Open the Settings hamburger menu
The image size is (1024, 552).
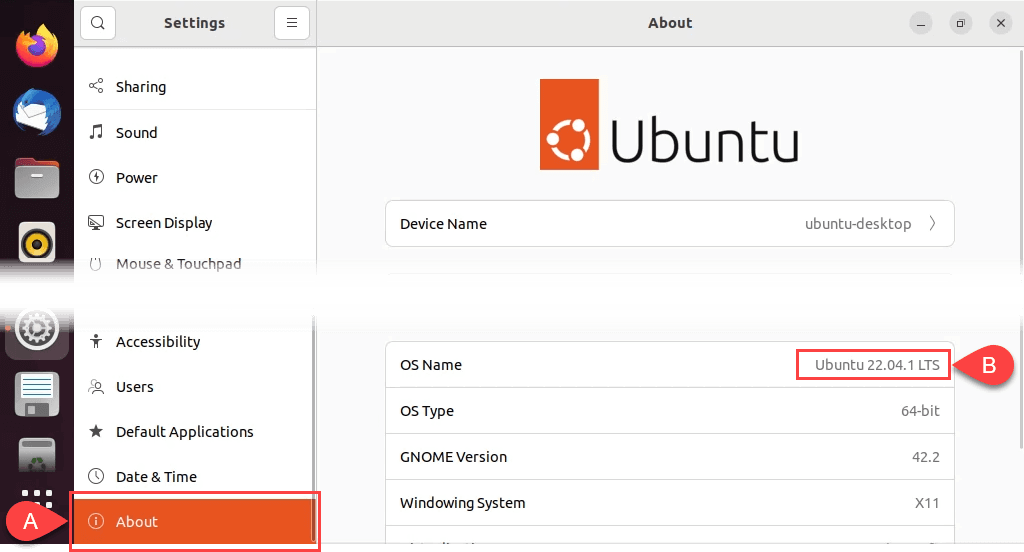291,23
